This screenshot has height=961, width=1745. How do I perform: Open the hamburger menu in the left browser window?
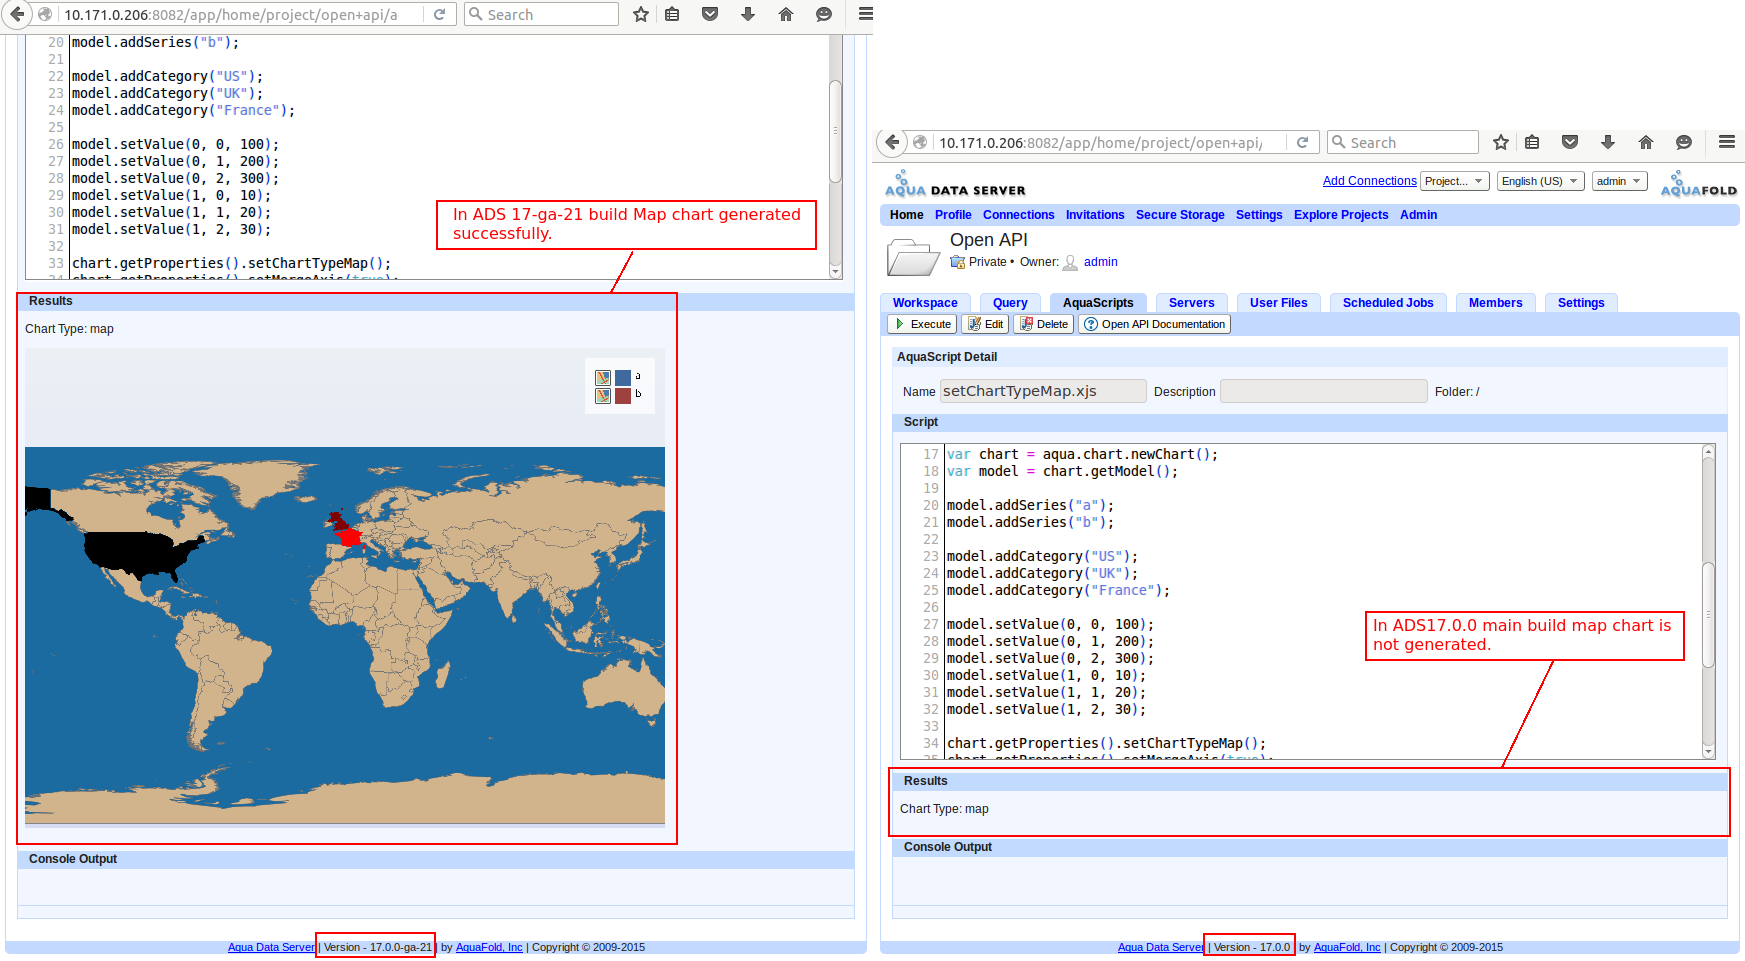[x=865, y=14]
